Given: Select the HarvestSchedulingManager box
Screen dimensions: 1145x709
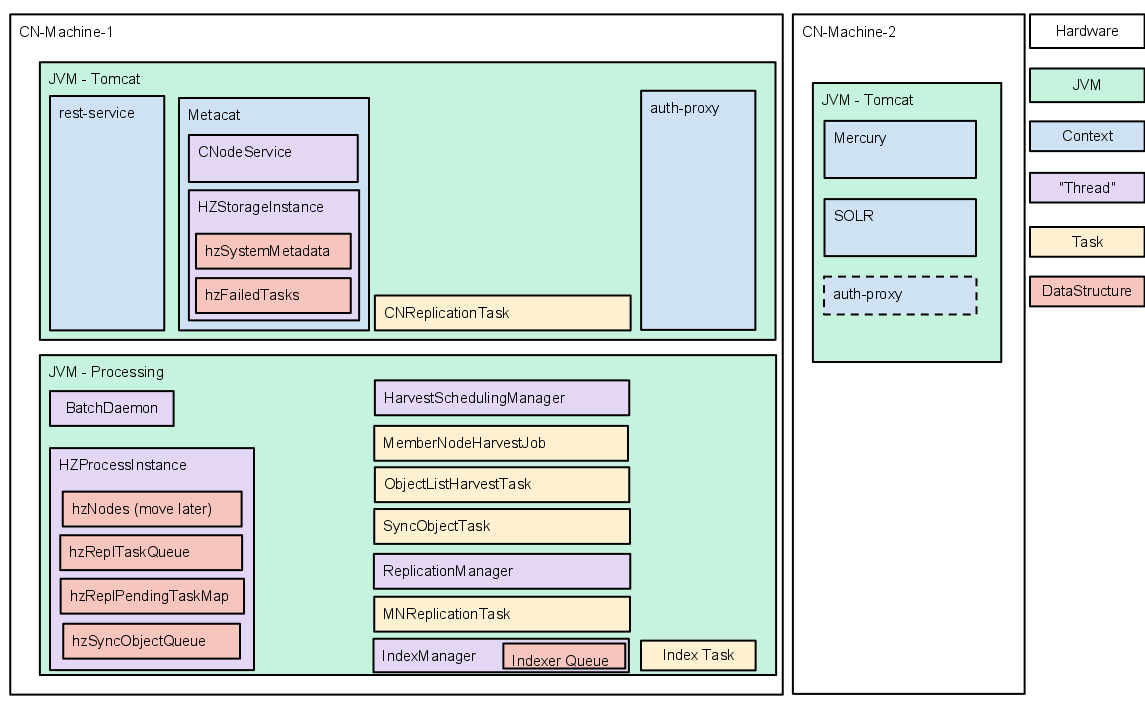Looking at the screenshot, I should click(x=501, y=397).
